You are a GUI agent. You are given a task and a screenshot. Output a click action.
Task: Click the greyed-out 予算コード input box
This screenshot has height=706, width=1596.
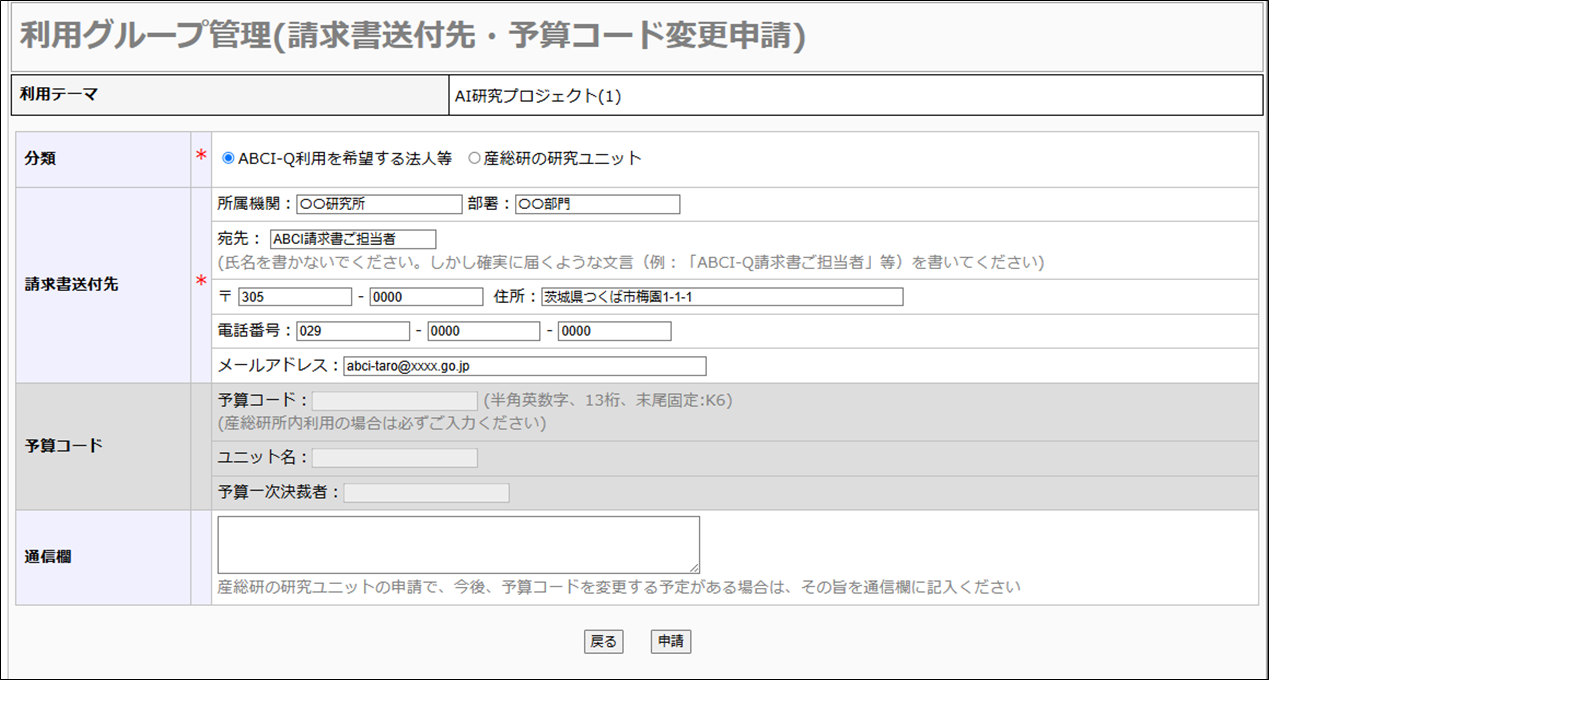coord(395,401)
